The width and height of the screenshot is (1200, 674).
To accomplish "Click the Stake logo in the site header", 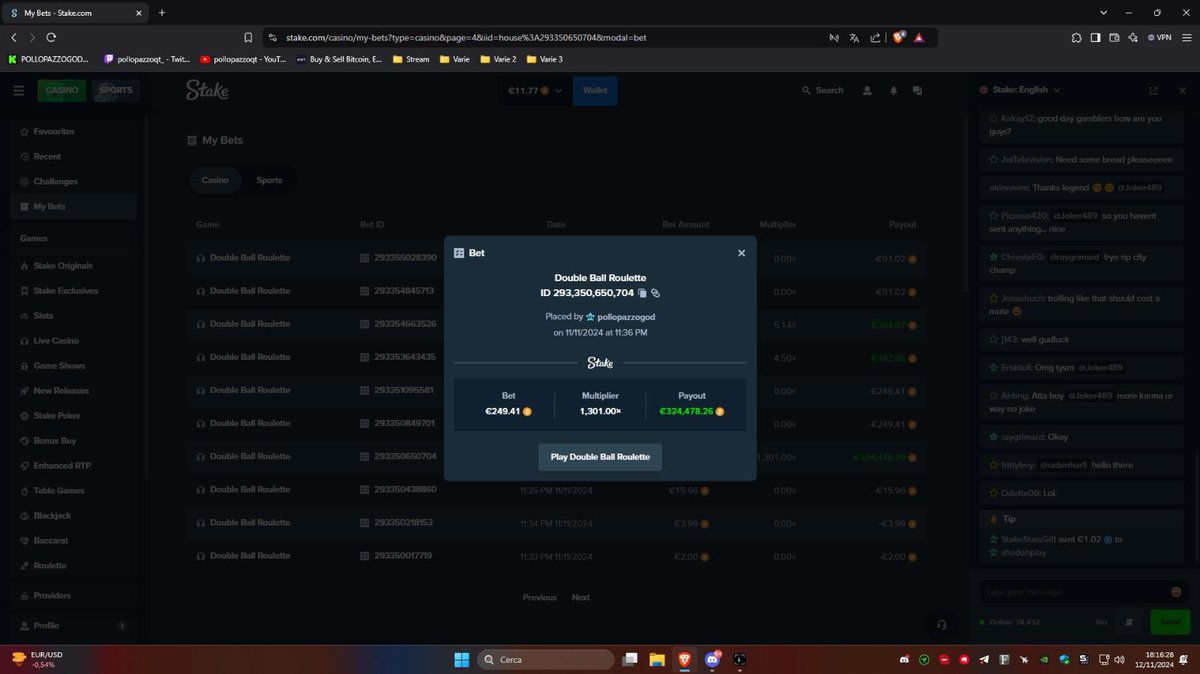I will click(x=207, y=90).
